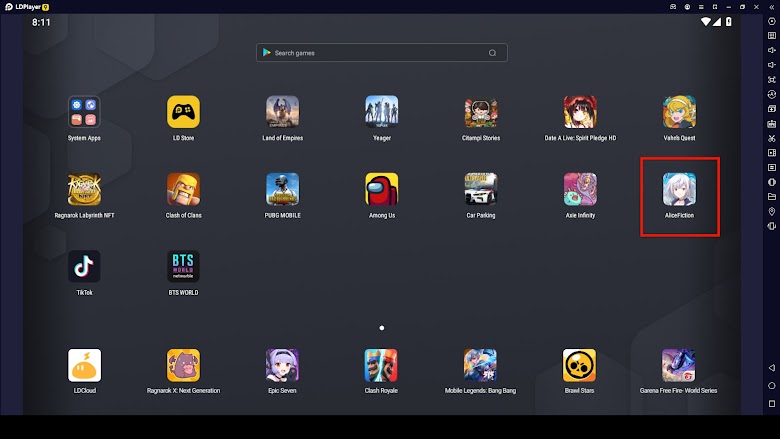Click the home screen page indicator dot
This screenshot has width=780, height=439.
(x=382, y=328)
